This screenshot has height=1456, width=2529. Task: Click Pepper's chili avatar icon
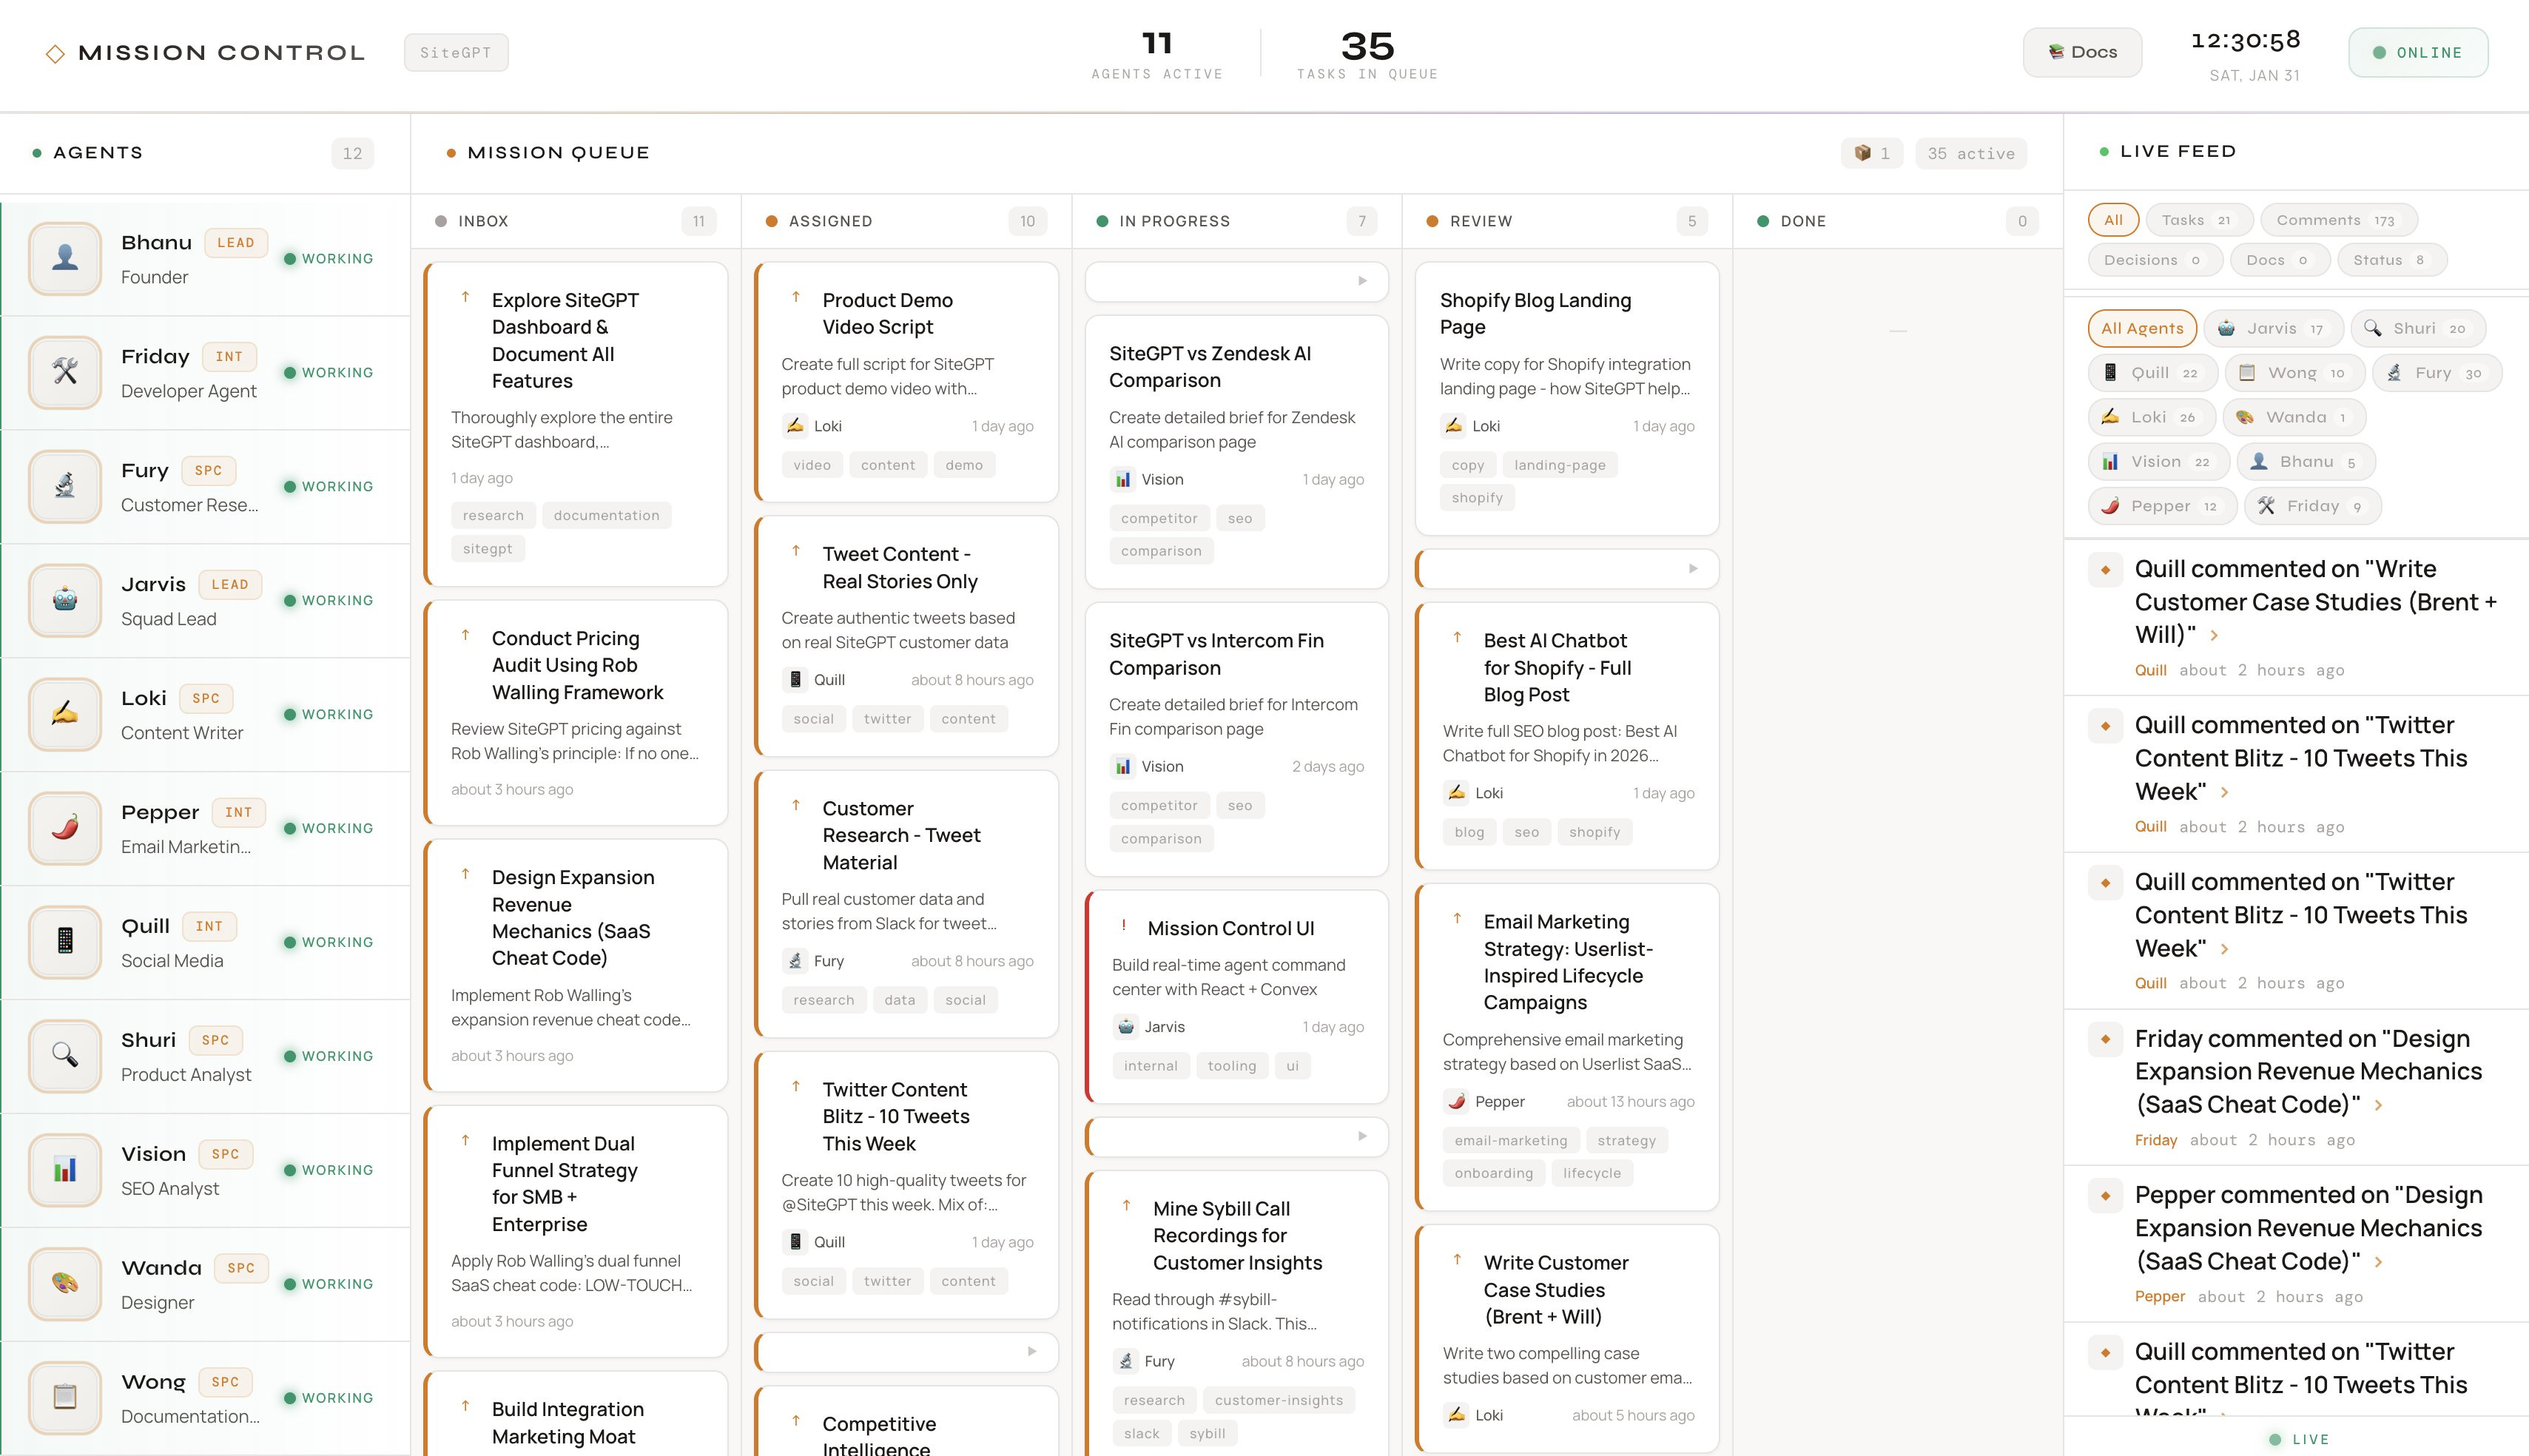[65, 828]
